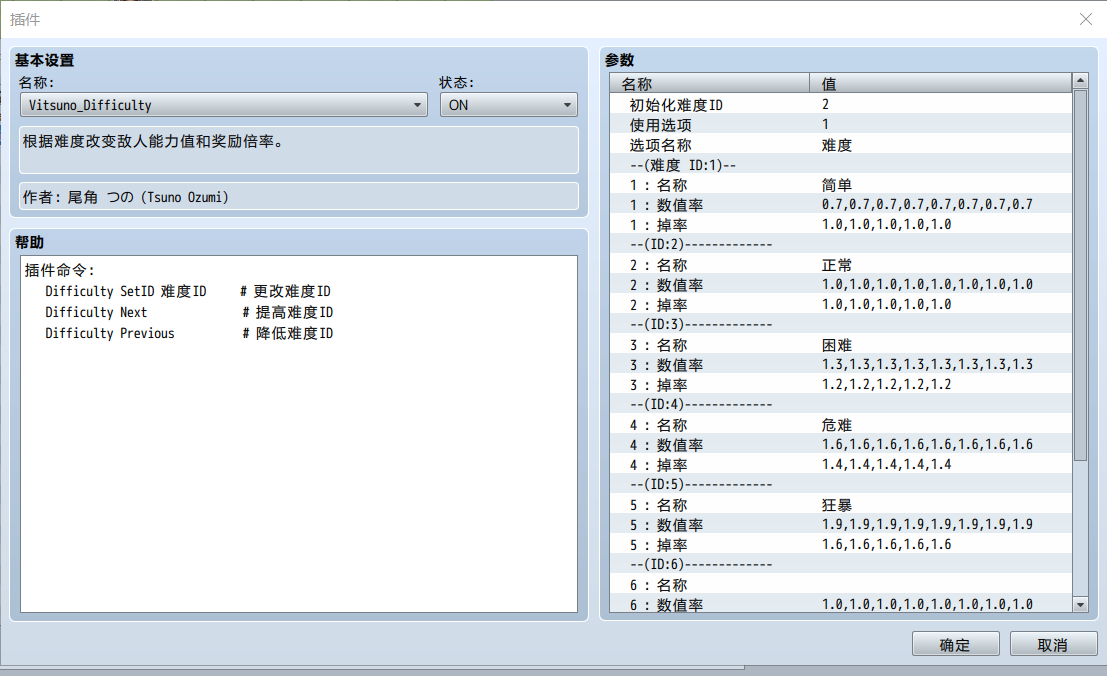
Task: Click the value 简单 for difficulty 1 name
Action: coord(837,185)
